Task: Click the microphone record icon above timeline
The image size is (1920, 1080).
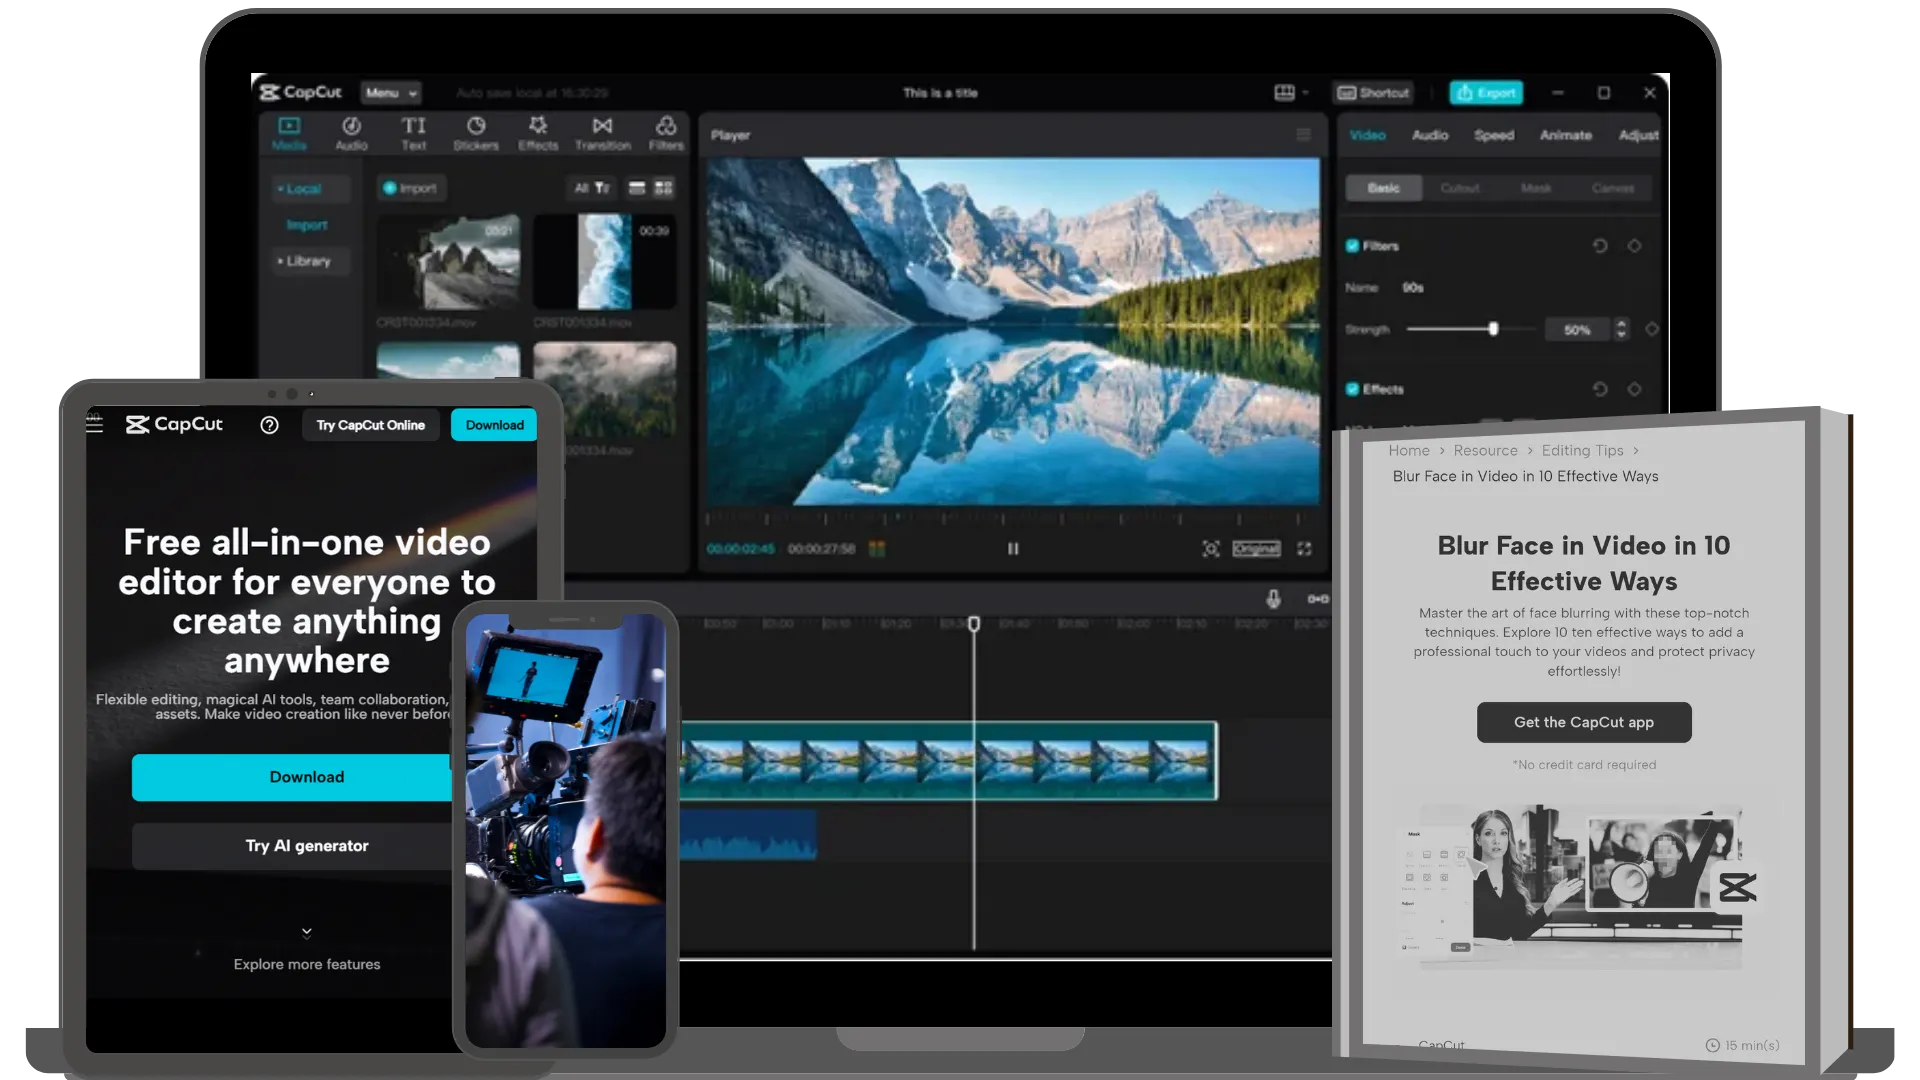Action: 1273,599
